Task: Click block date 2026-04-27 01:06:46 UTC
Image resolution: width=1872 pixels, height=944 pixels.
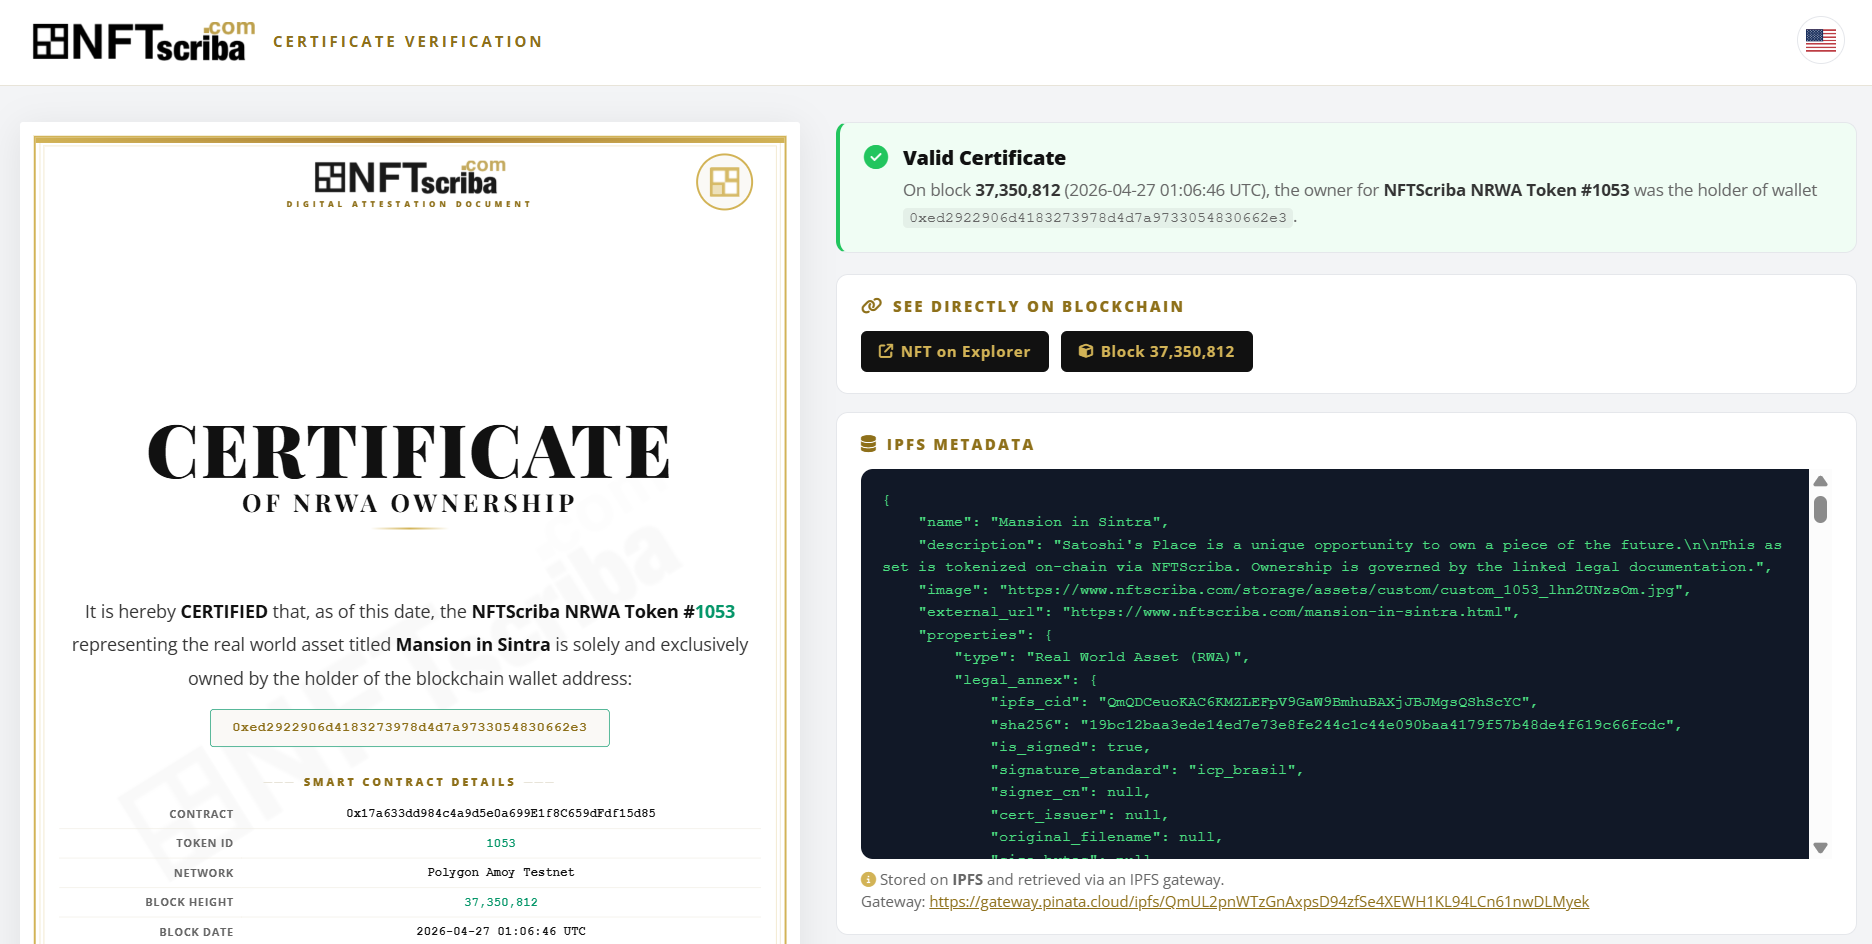Action: point(501,931)
